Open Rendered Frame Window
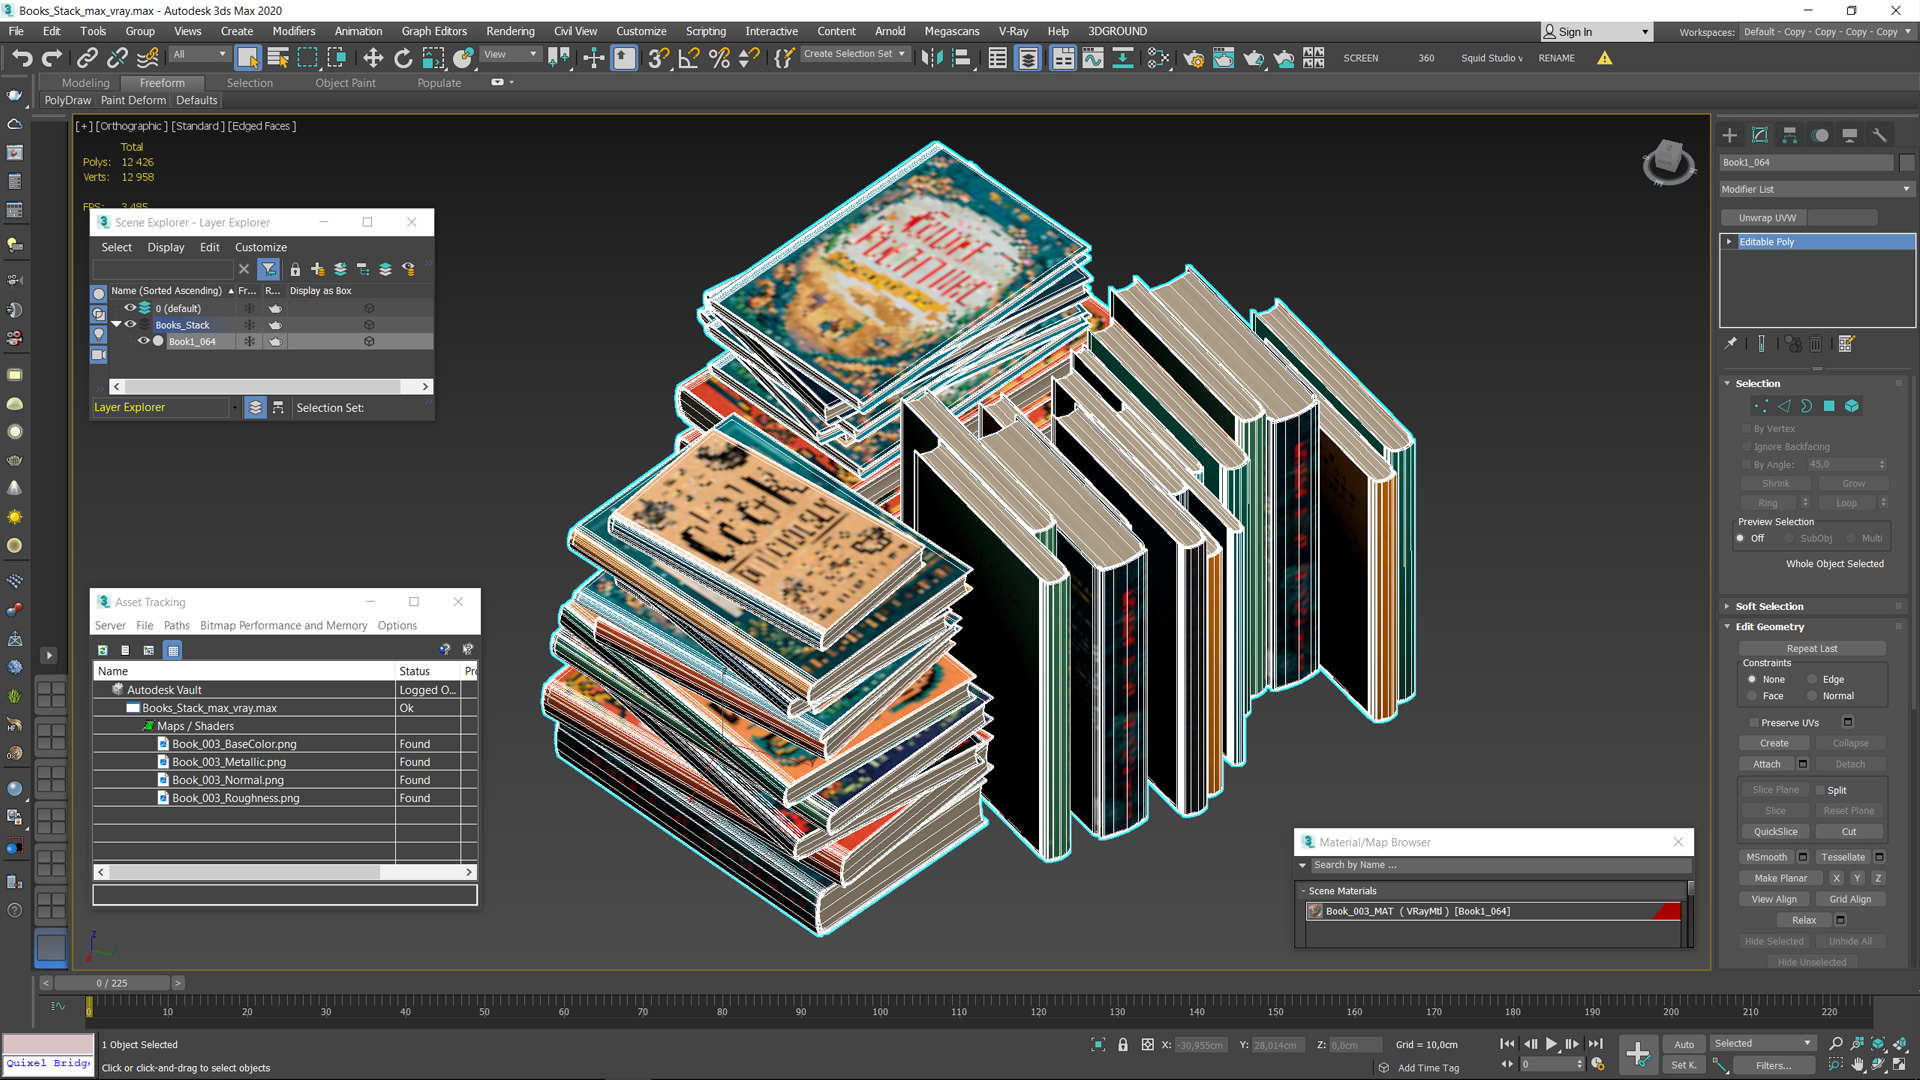Image resolution: width=1920 pixels, height=1080 pixels. pos(1223,58)
